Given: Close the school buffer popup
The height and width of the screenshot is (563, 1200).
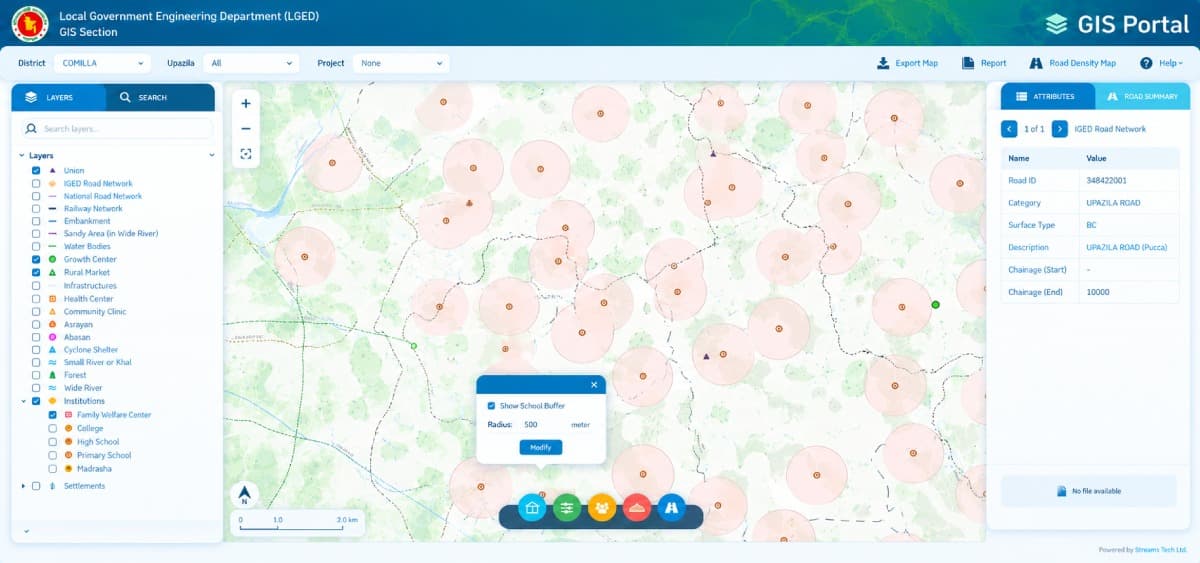Looking at the screenshot, I should click(594, 384).
